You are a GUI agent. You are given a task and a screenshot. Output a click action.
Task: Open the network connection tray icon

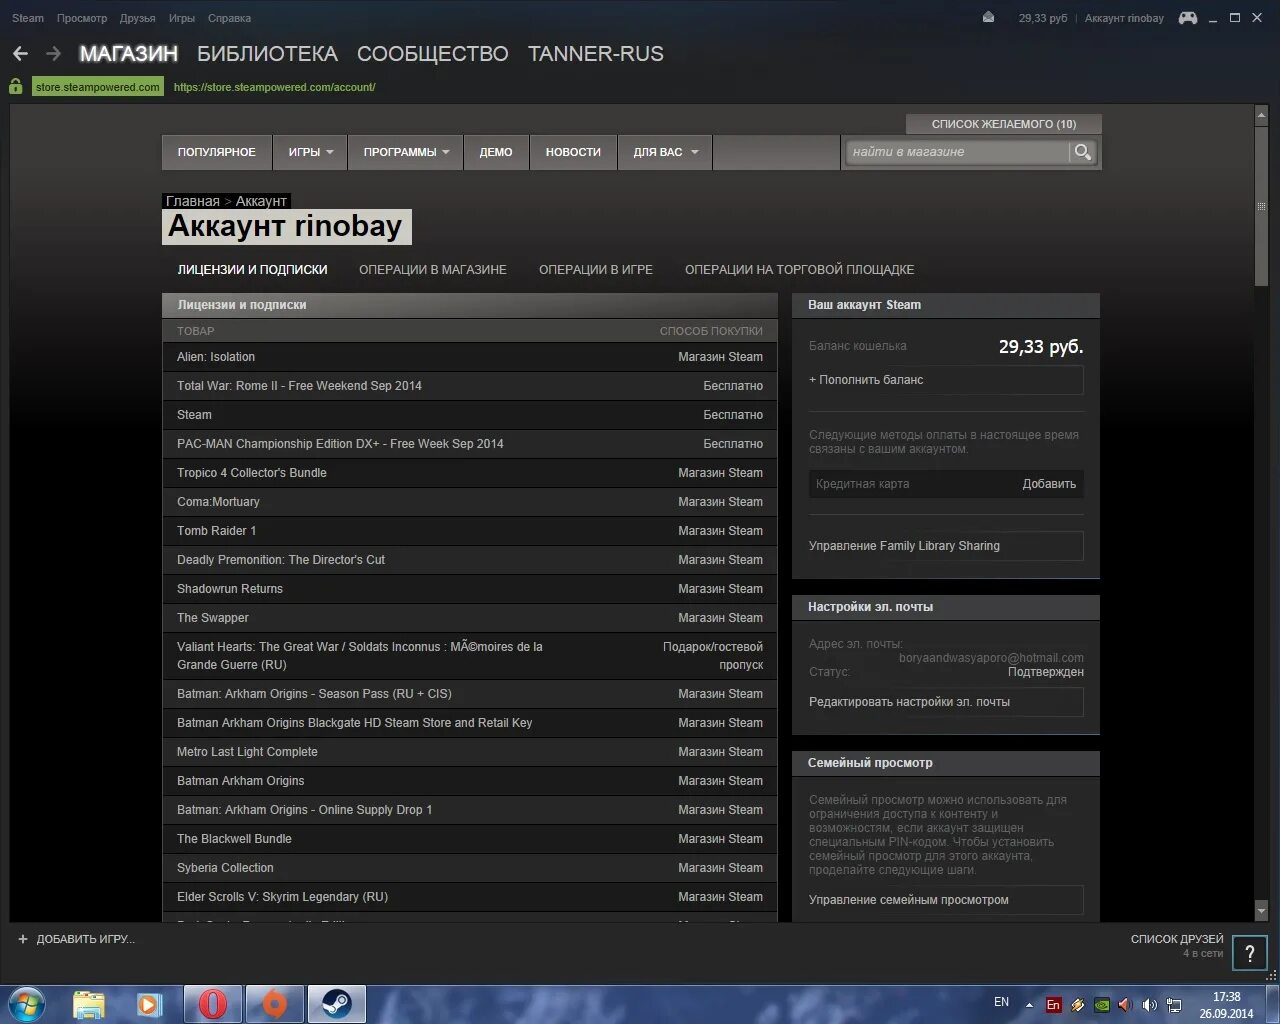point(1174,1005)
